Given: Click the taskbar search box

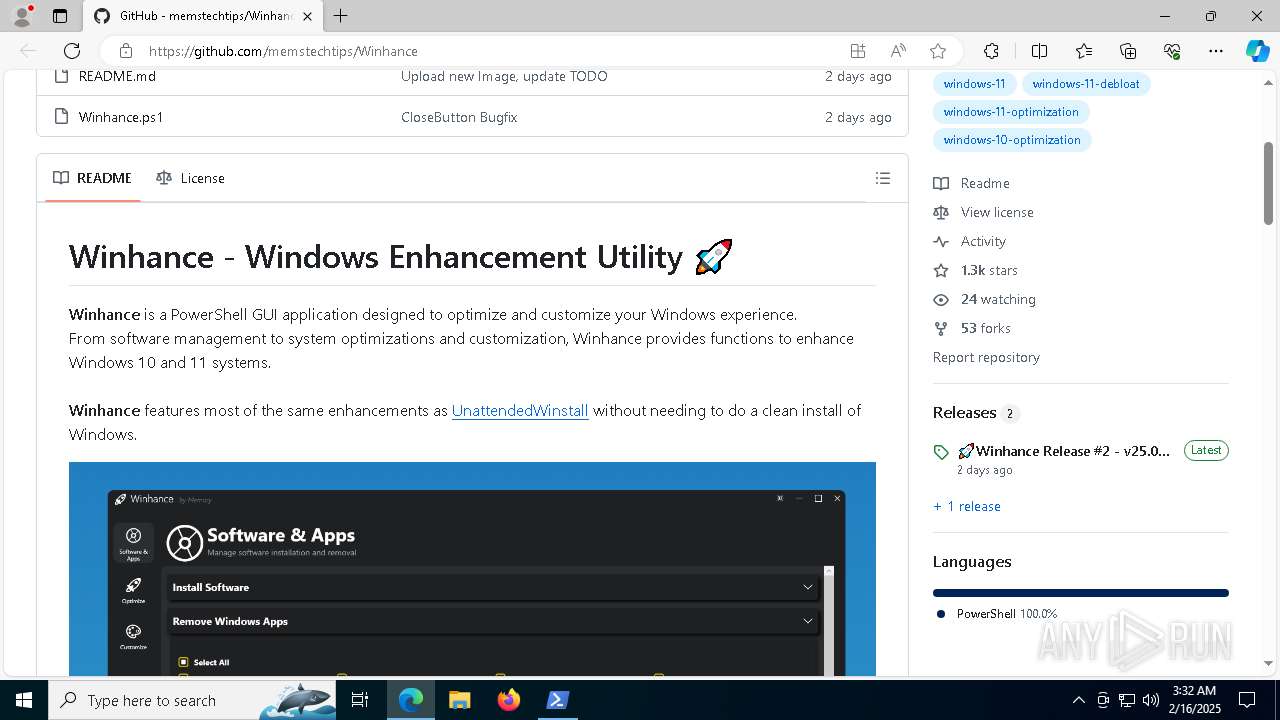Looking at the screenshot, I should coord(192,700).
